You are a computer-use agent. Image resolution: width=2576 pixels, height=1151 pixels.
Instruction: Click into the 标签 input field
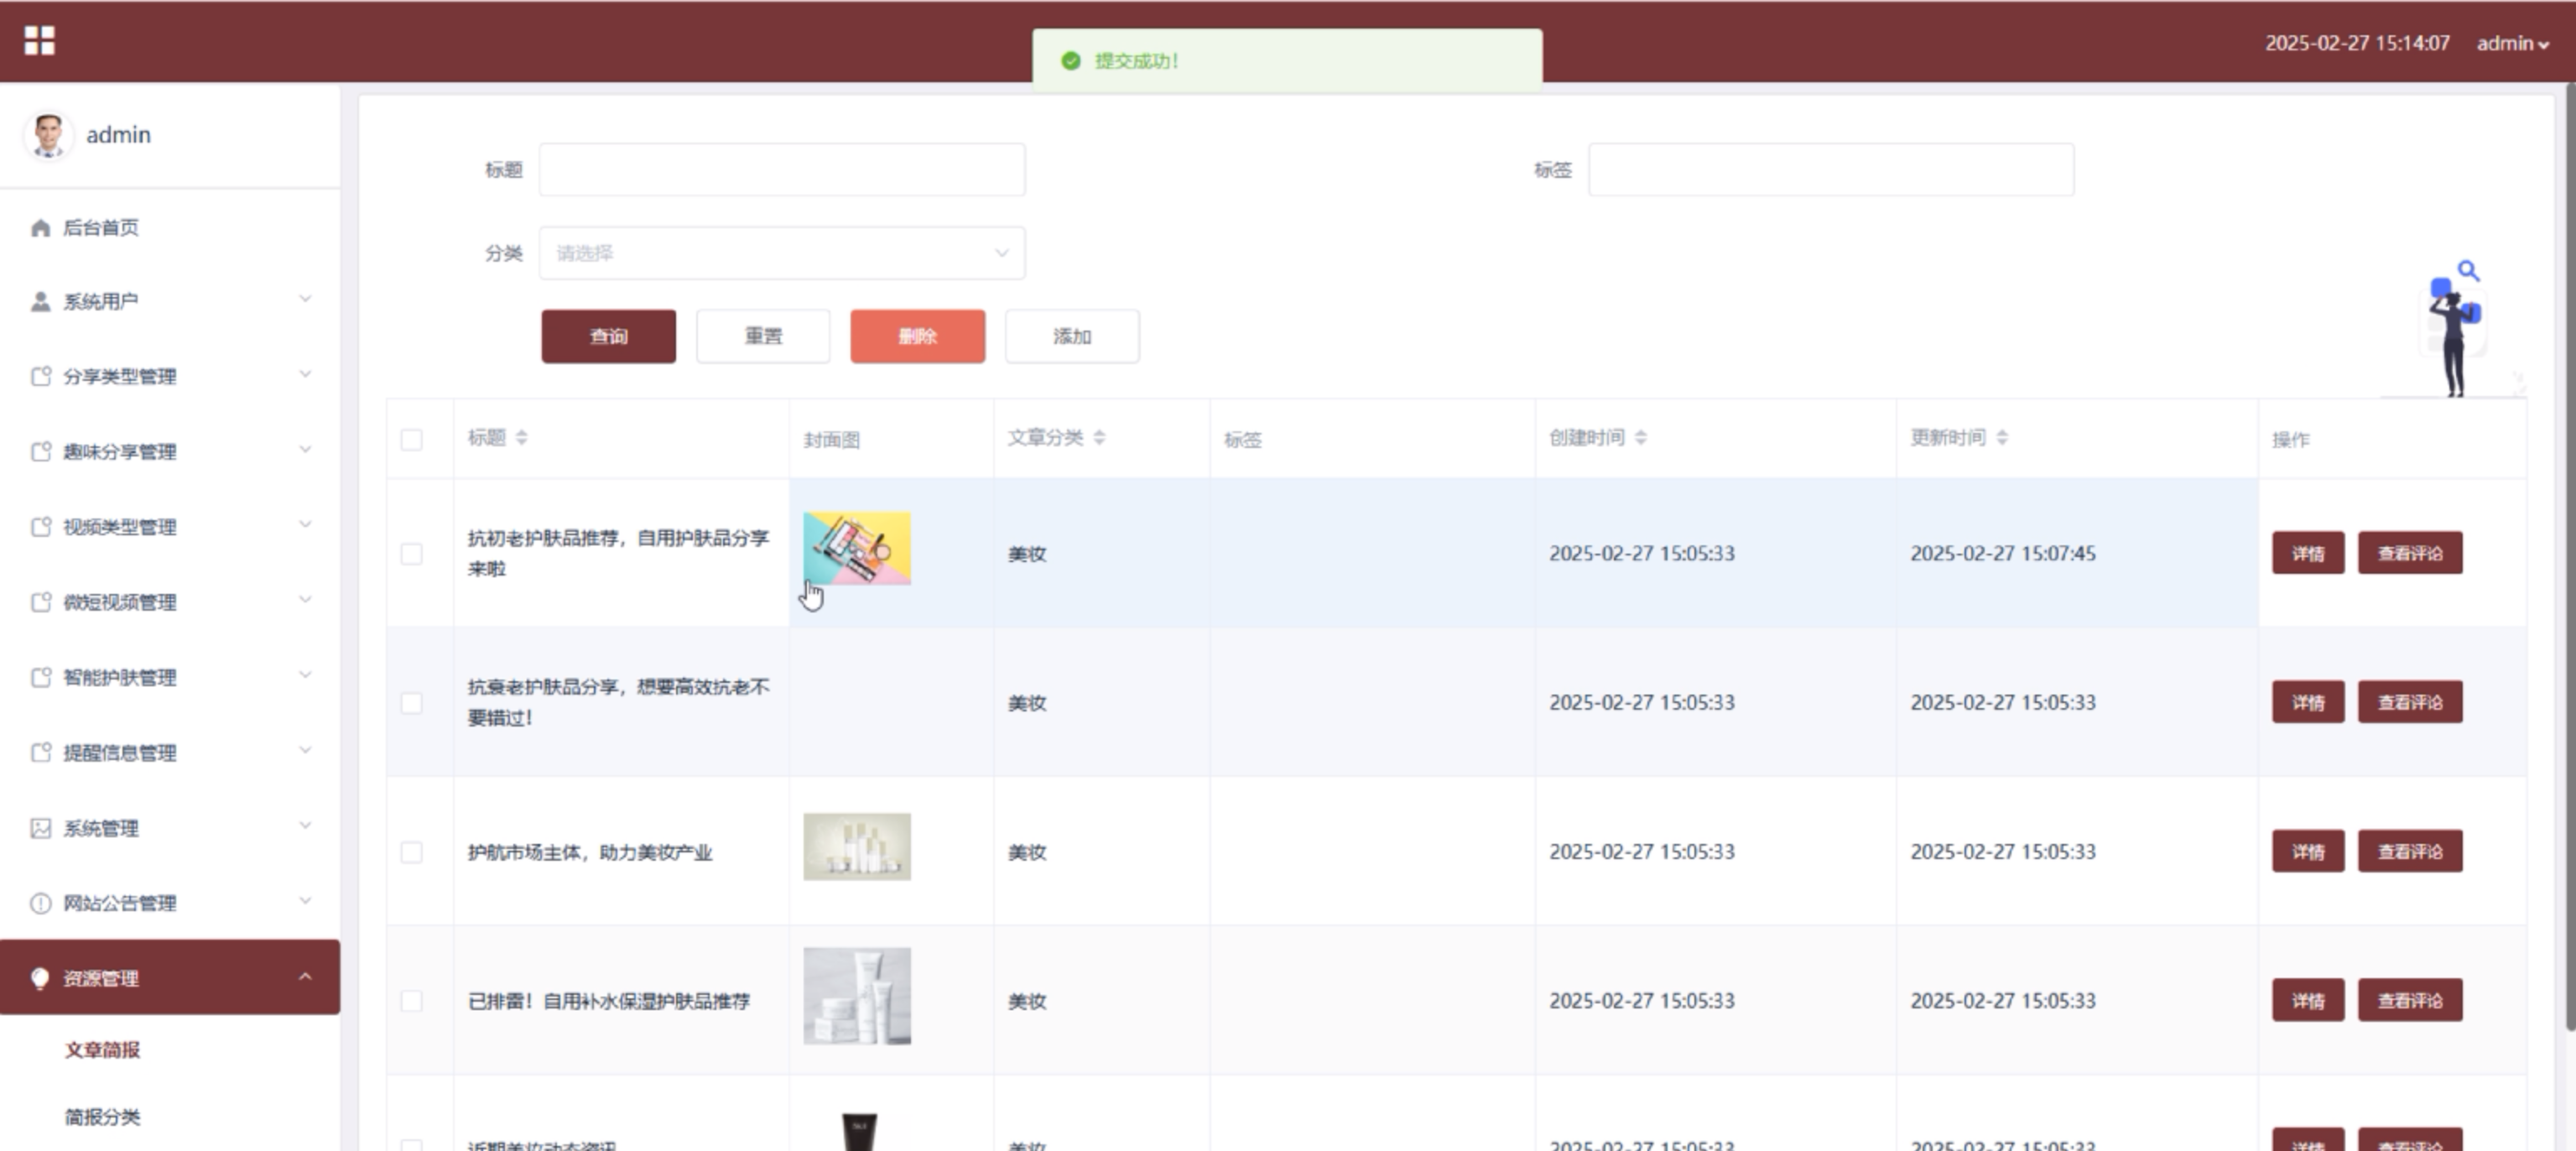pyautogui.click(x=1830, y=170)
